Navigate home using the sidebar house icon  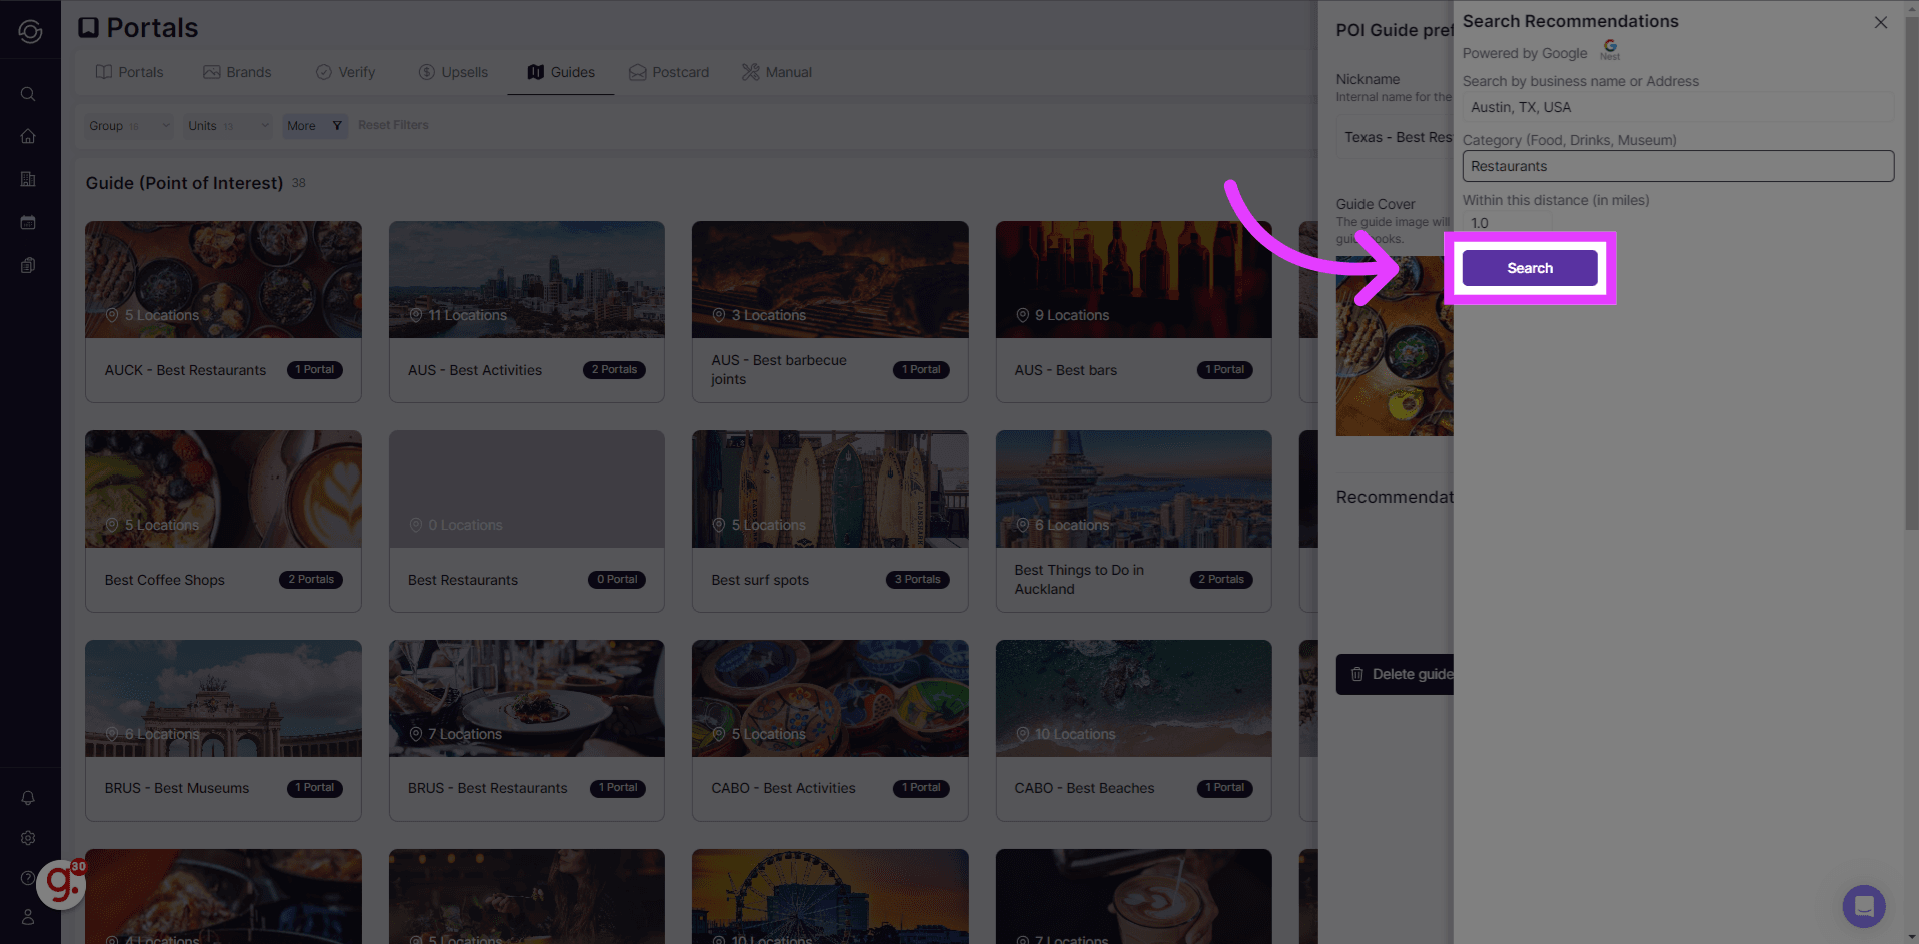click(28, 136)
